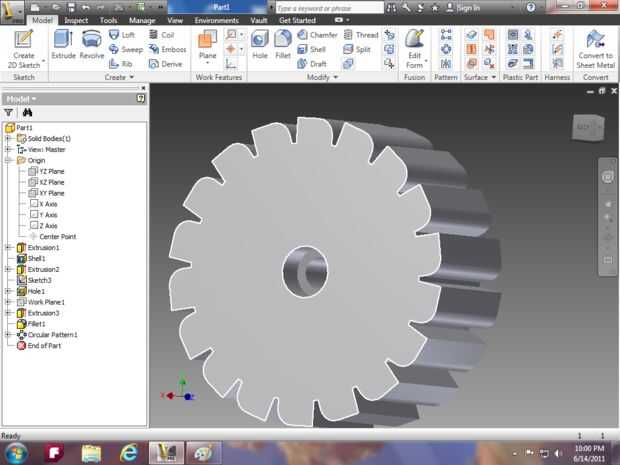Expand the Hole1 feature node
The width and height of the screenshot is (620, 465).
point(8,291)
